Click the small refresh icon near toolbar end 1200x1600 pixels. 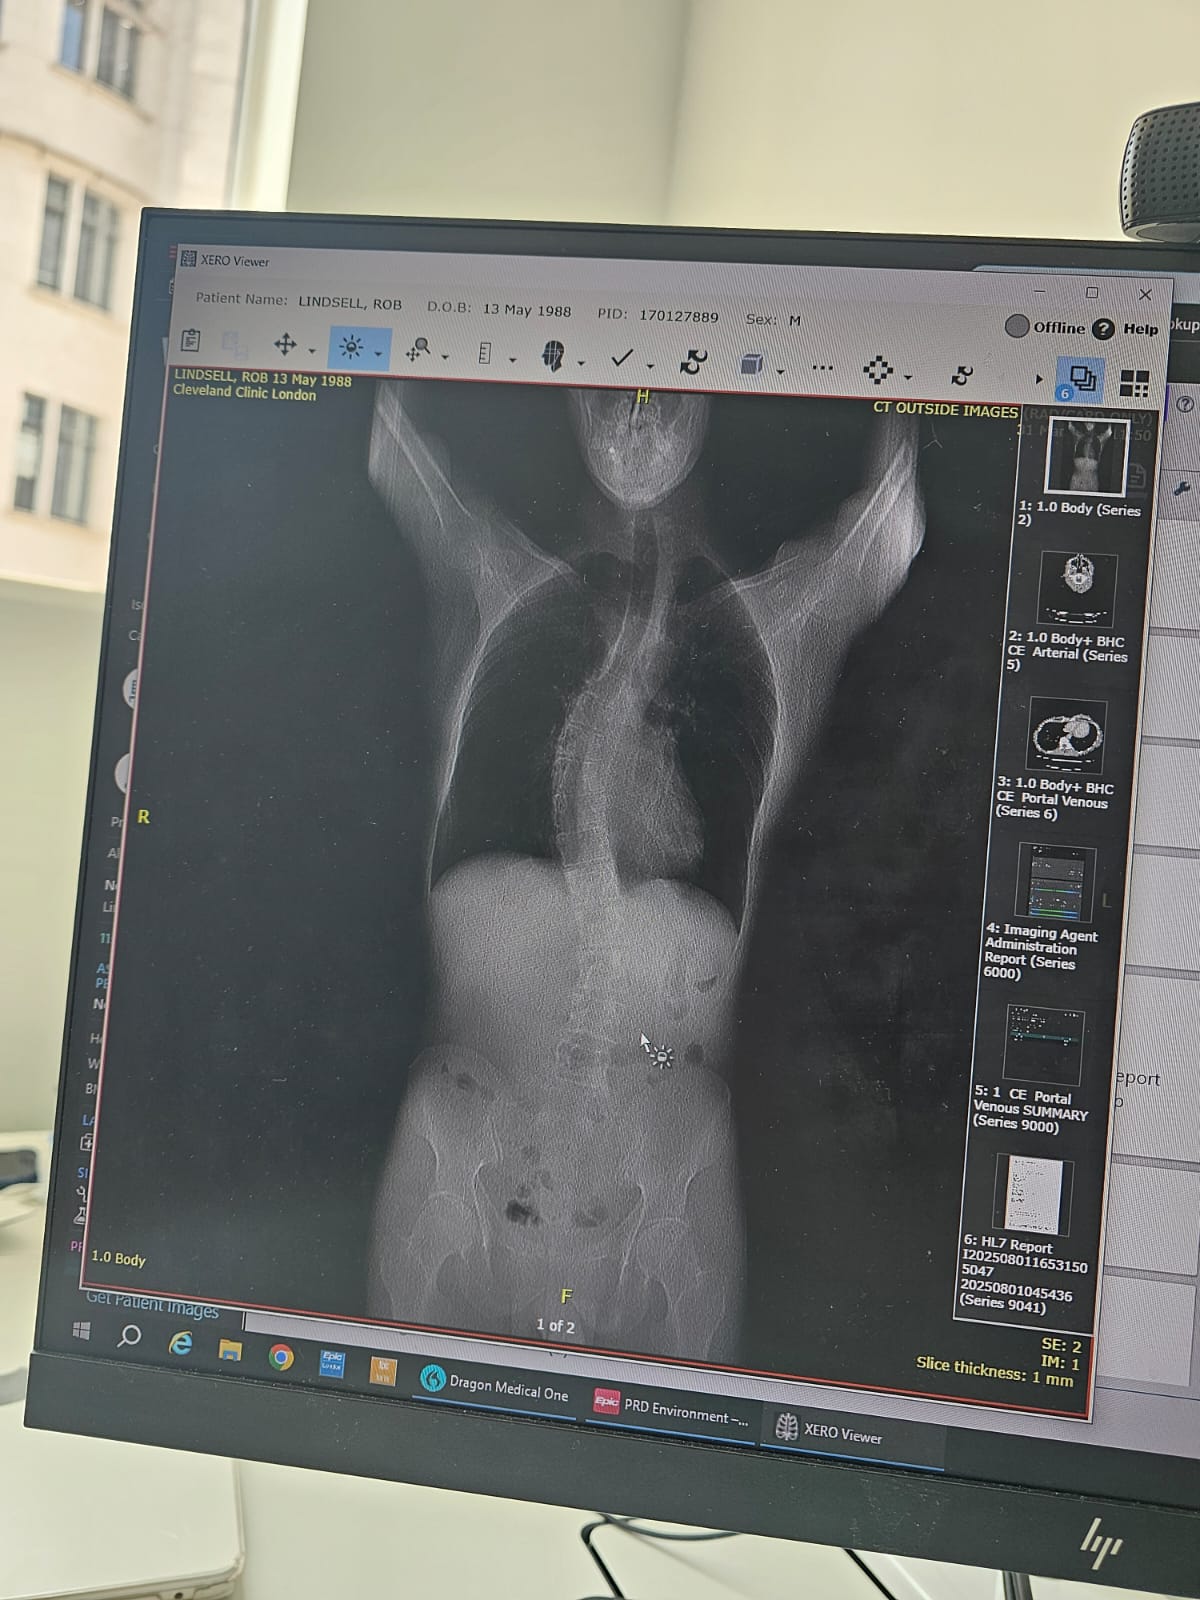pyautogui.click(x=962, y=375)
